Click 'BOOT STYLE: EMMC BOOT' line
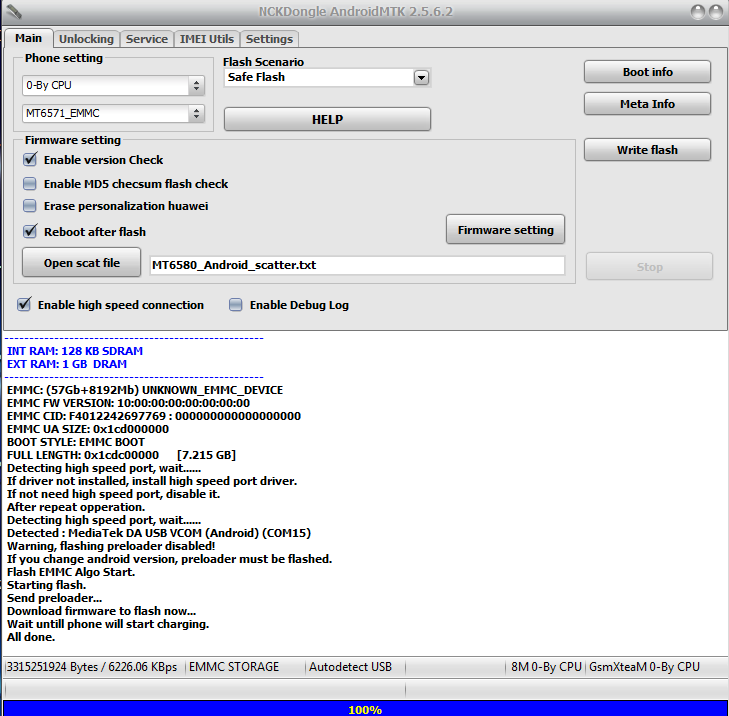 pos(76,442)
